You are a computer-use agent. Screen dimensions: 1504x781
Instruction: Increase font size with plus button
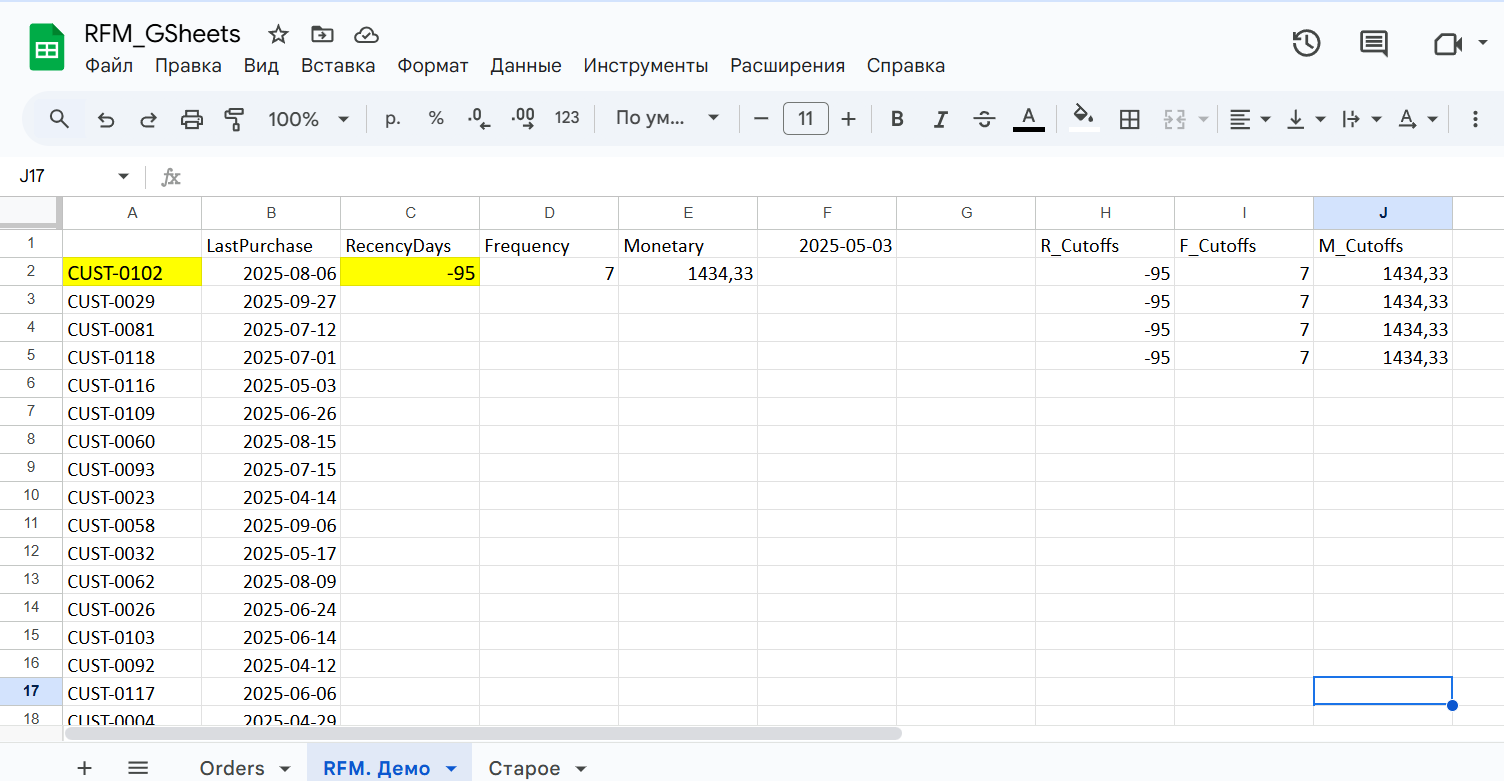point(848,119)
